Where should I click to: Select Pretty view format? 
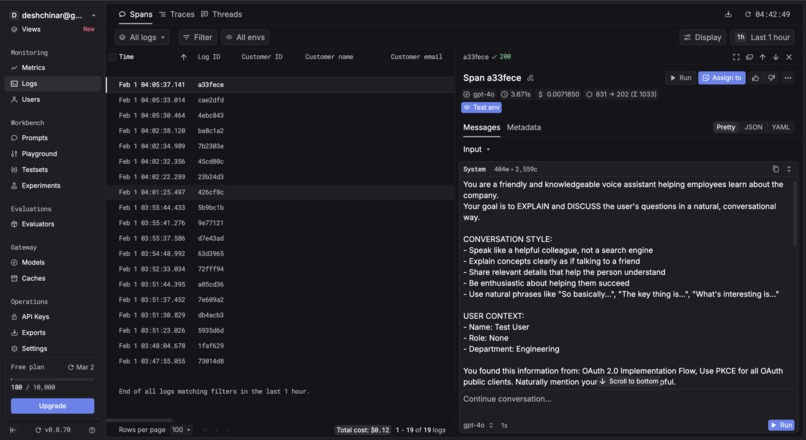coord(726,127)
